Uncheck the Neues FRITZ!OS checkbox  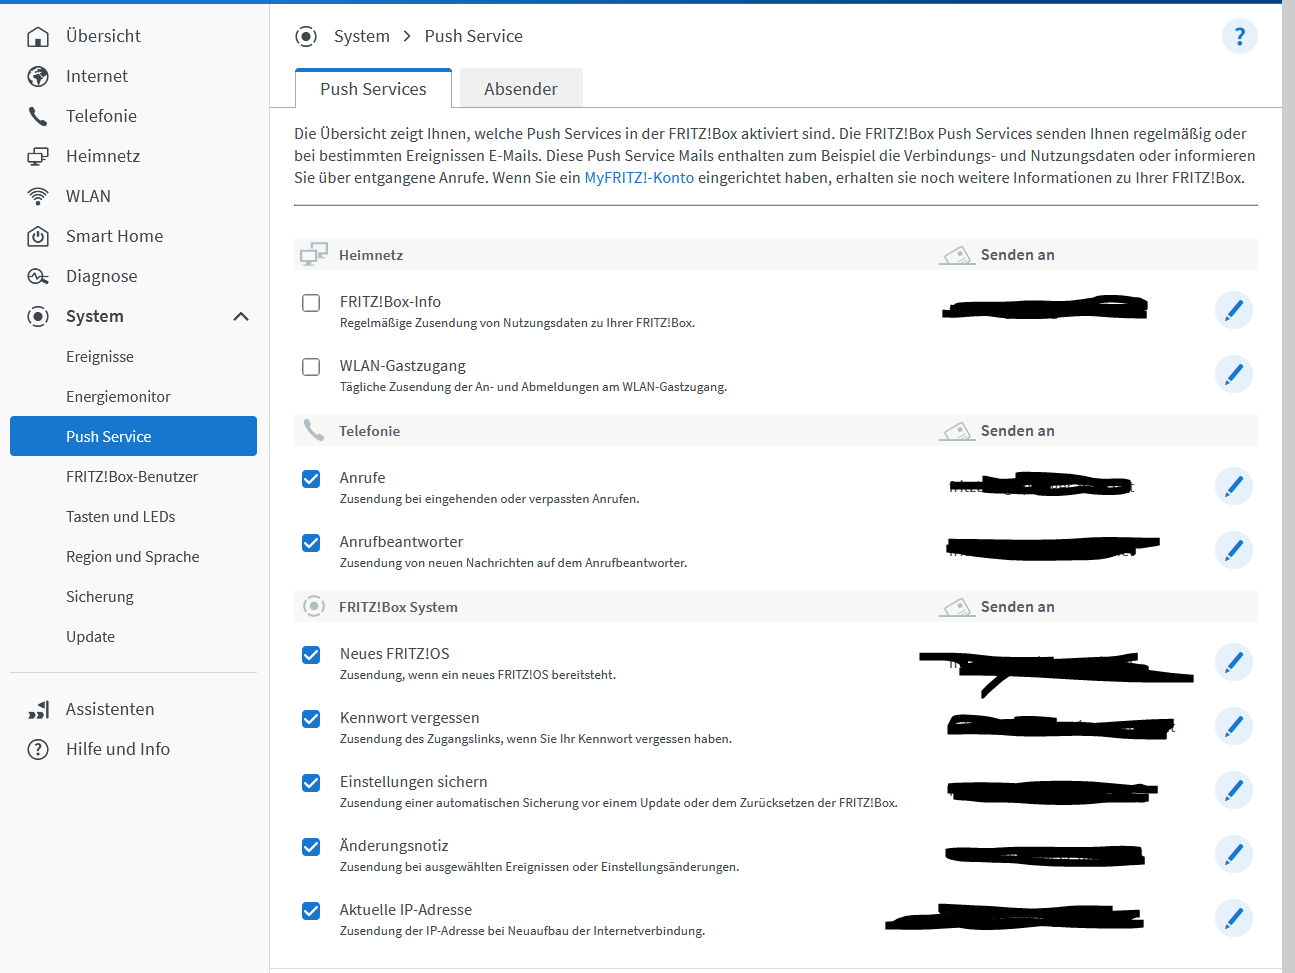(311, 655)
